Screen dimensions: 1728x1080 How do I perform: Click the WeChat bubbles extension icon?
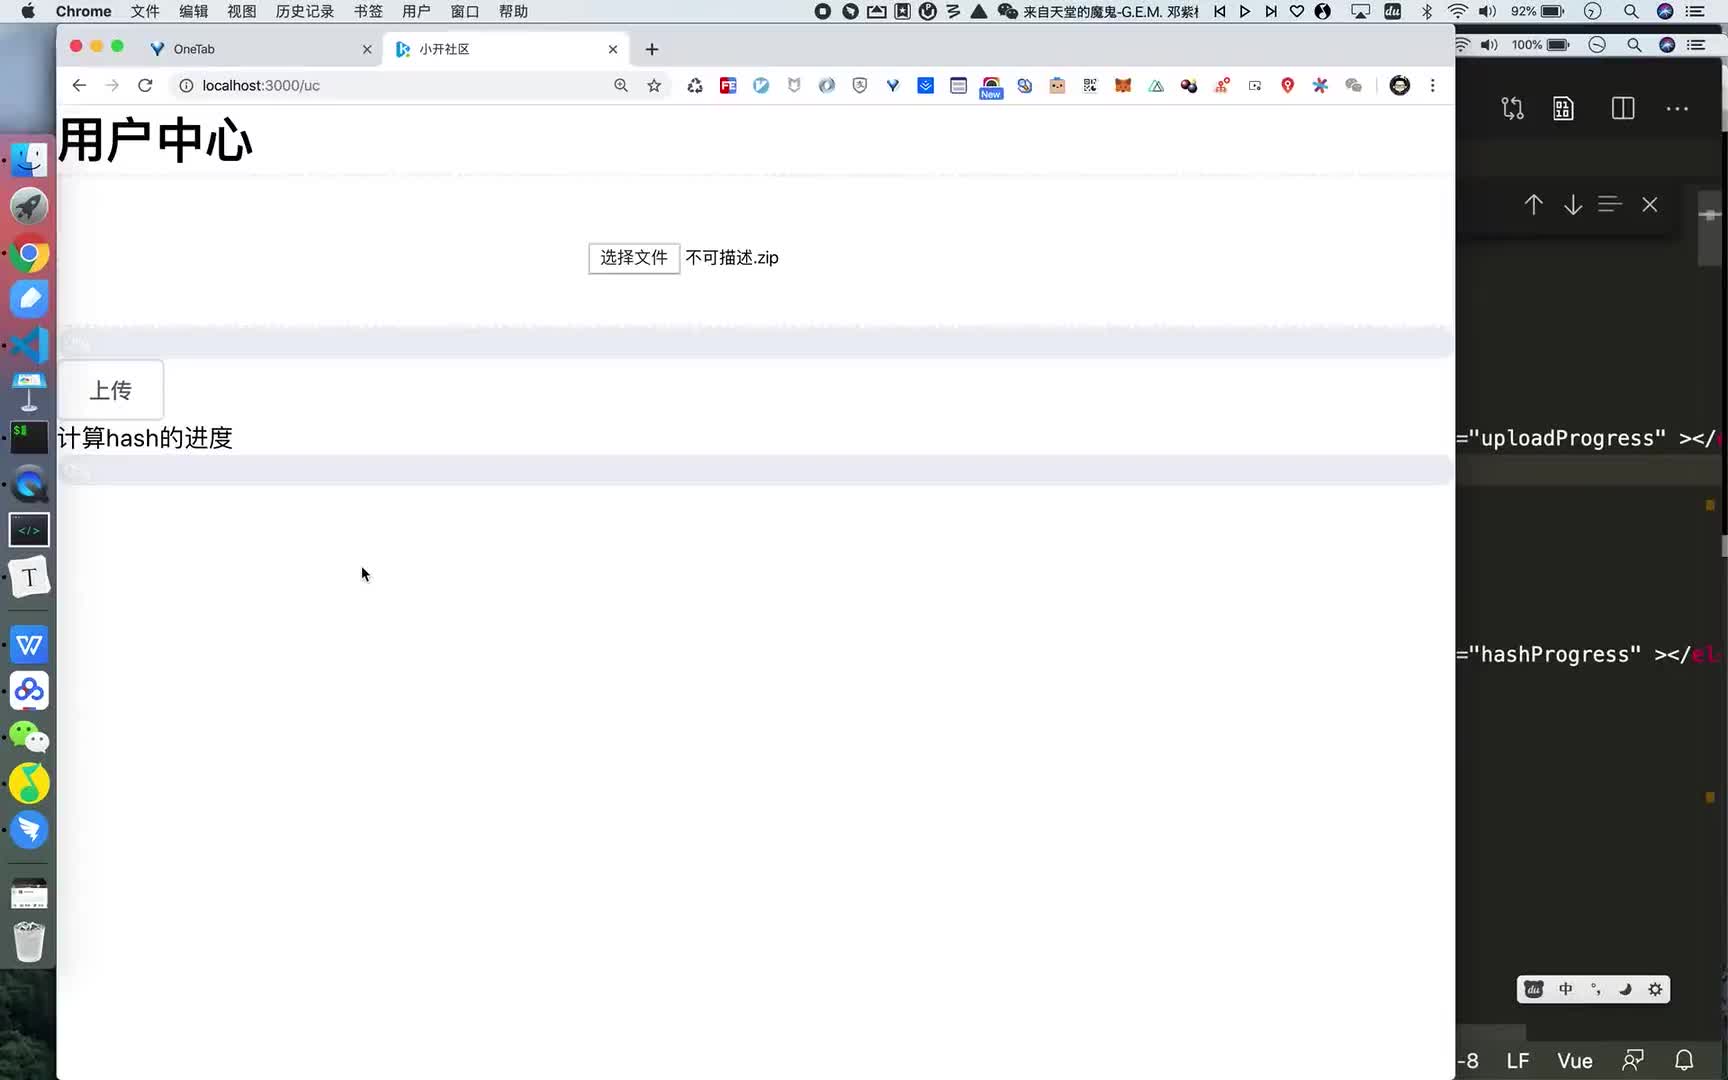(1354, 86)
